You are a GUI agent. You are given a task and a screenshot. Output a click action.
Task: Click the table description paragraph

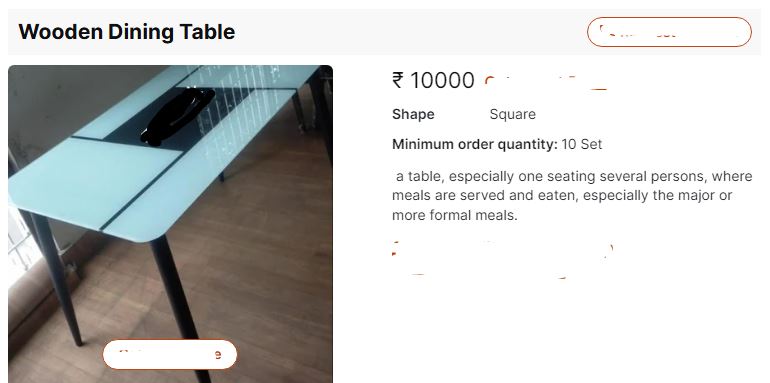[572, 195]
